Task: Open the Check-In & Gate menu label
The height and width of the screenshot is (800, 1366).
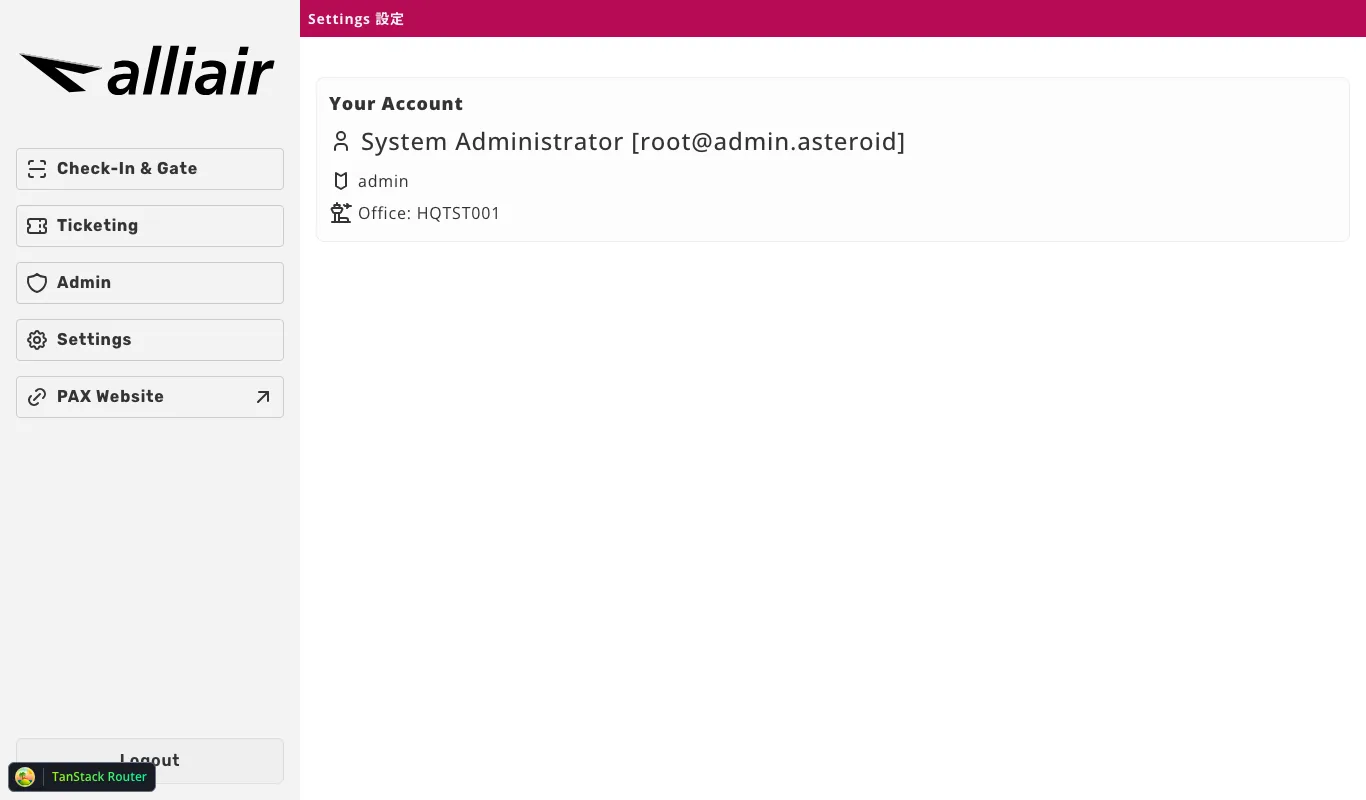Action: click(127, 169)
